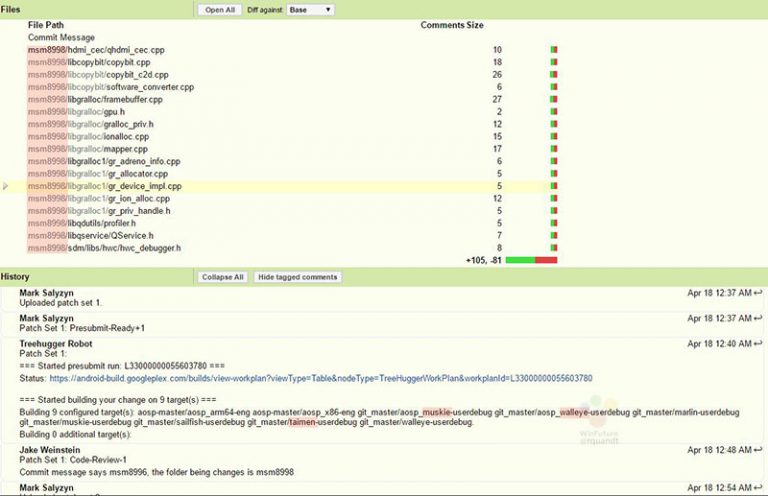Open the Commit Message file entry
Screen dimensions: 768x496
(x=62, y=37)
